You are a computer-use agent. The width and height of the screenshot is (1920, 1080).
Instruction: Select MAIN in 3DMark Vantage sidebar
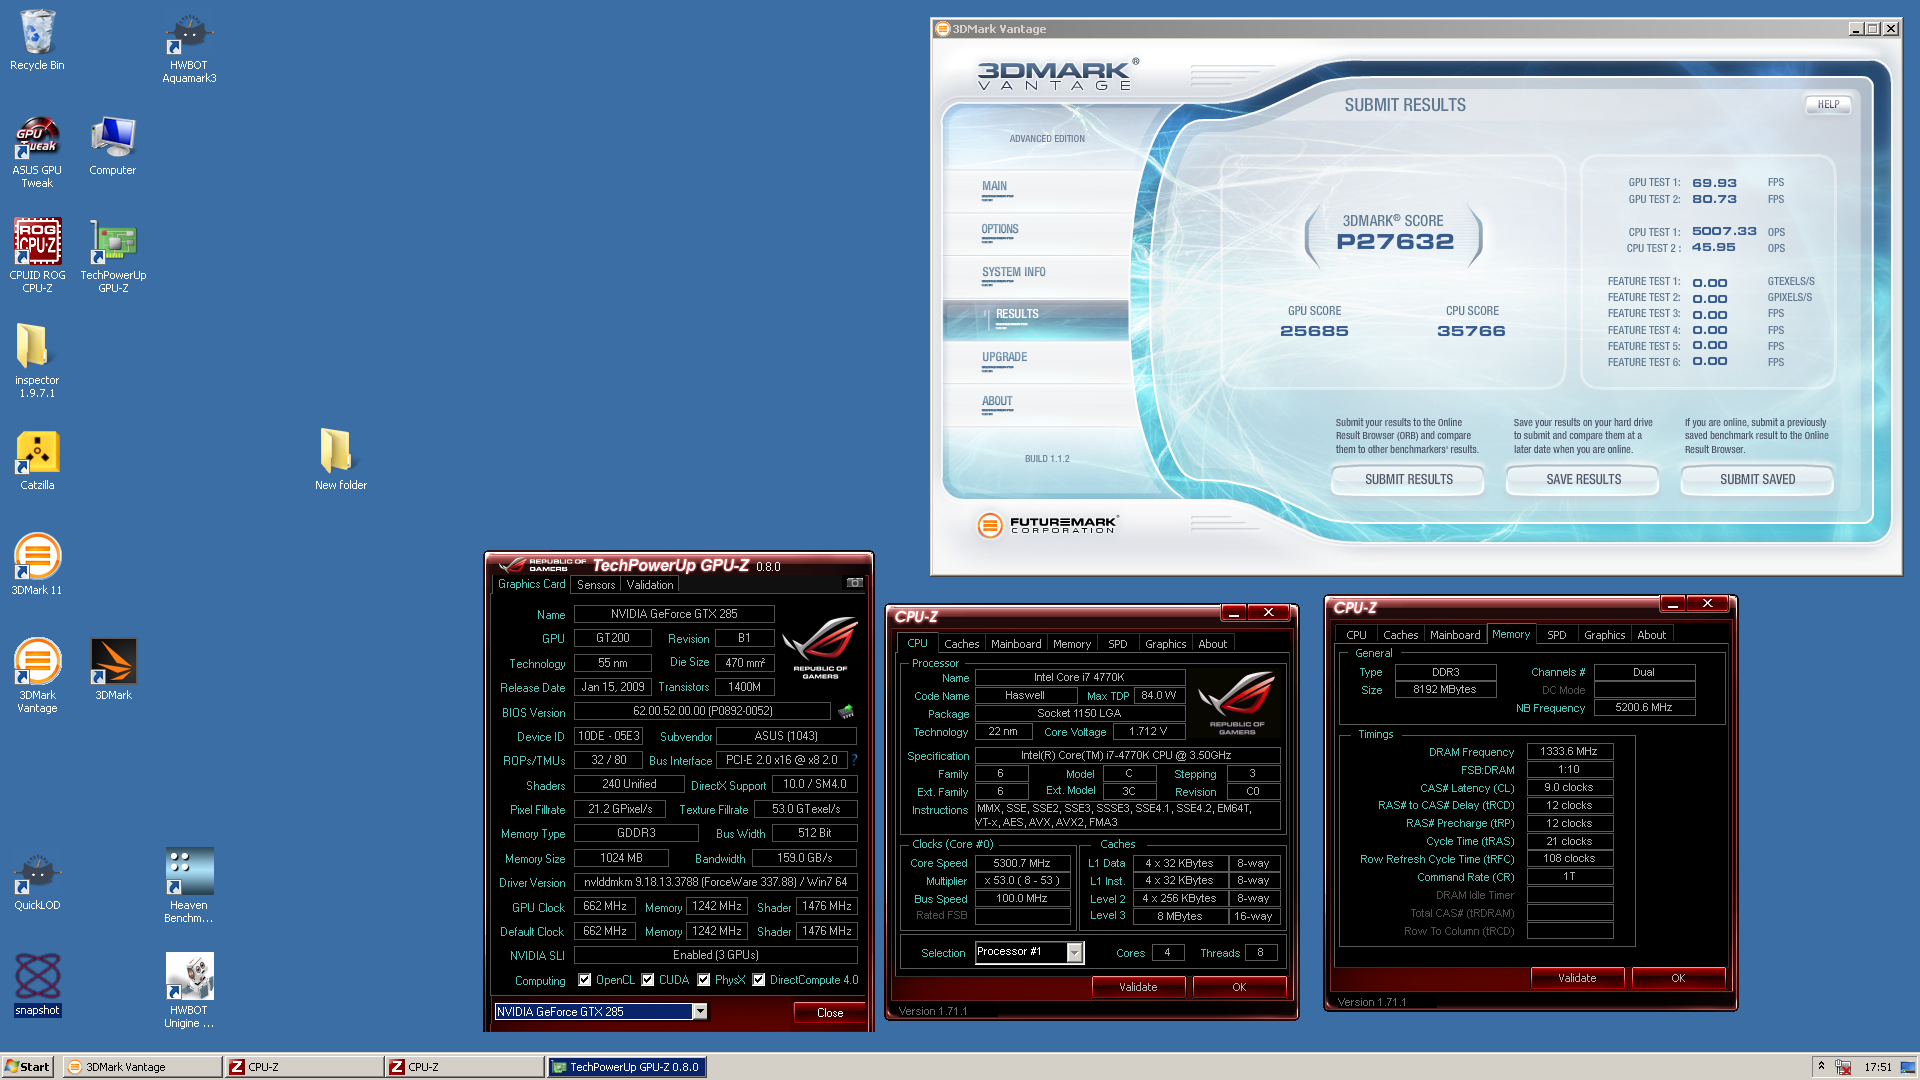[1036, 190]
